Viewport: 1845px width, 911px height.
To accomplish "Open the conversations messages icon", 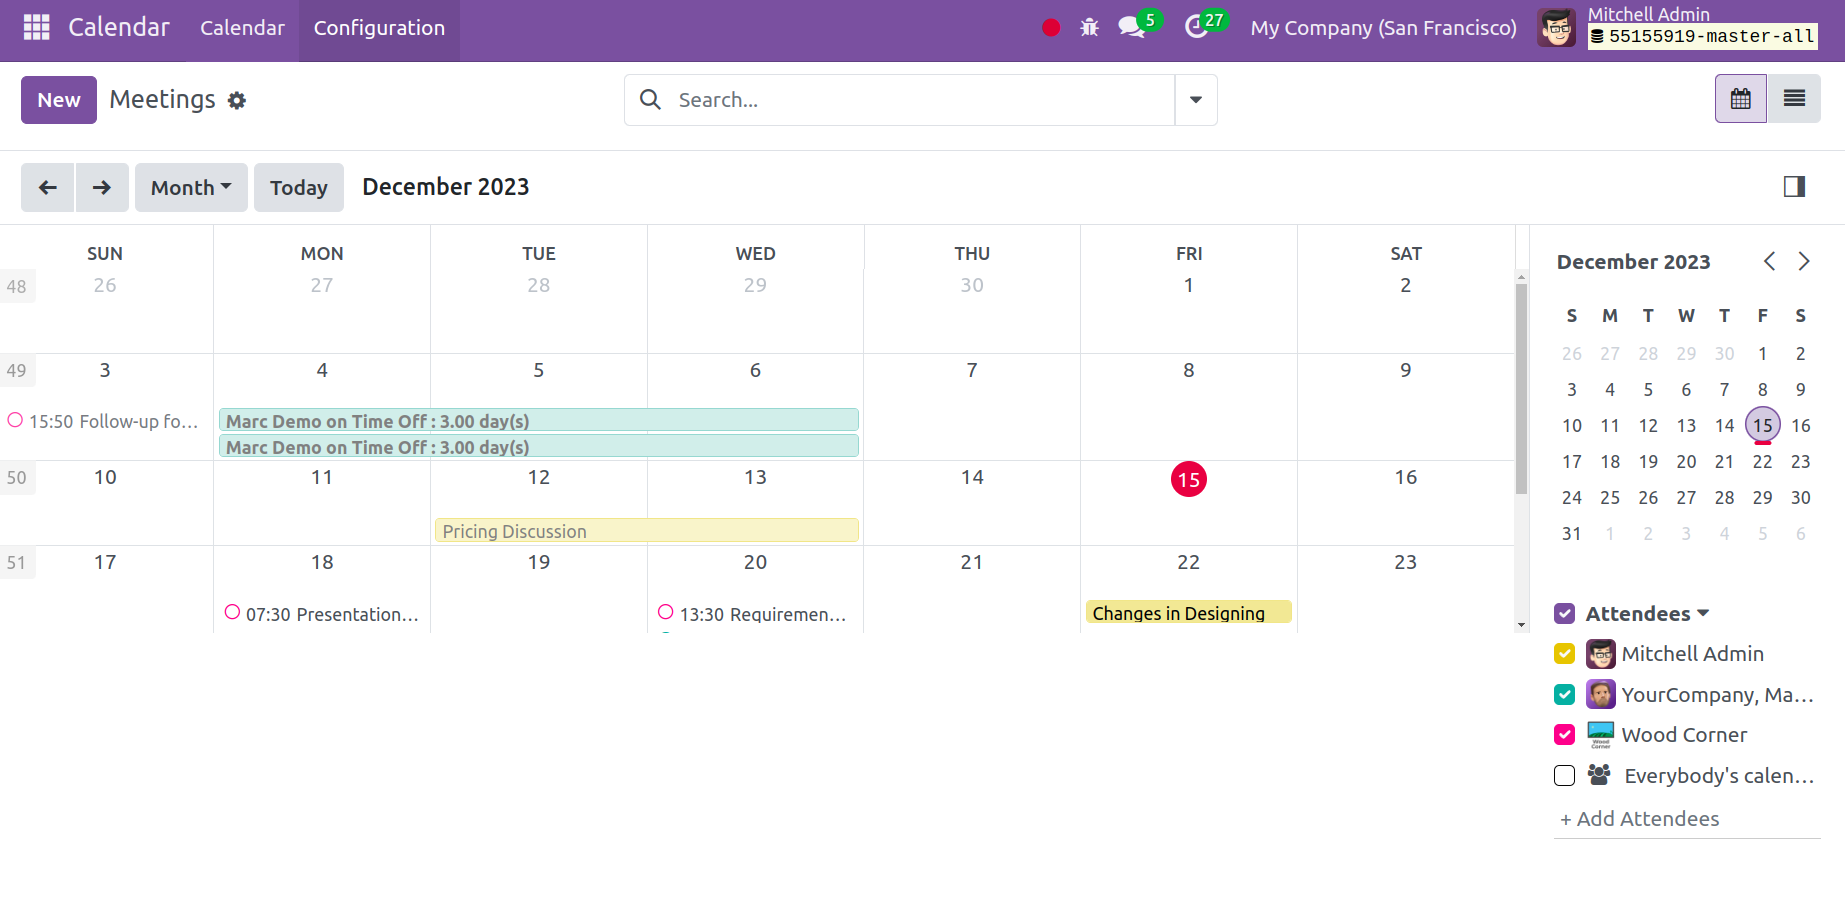I will [x=1131, y=28].
